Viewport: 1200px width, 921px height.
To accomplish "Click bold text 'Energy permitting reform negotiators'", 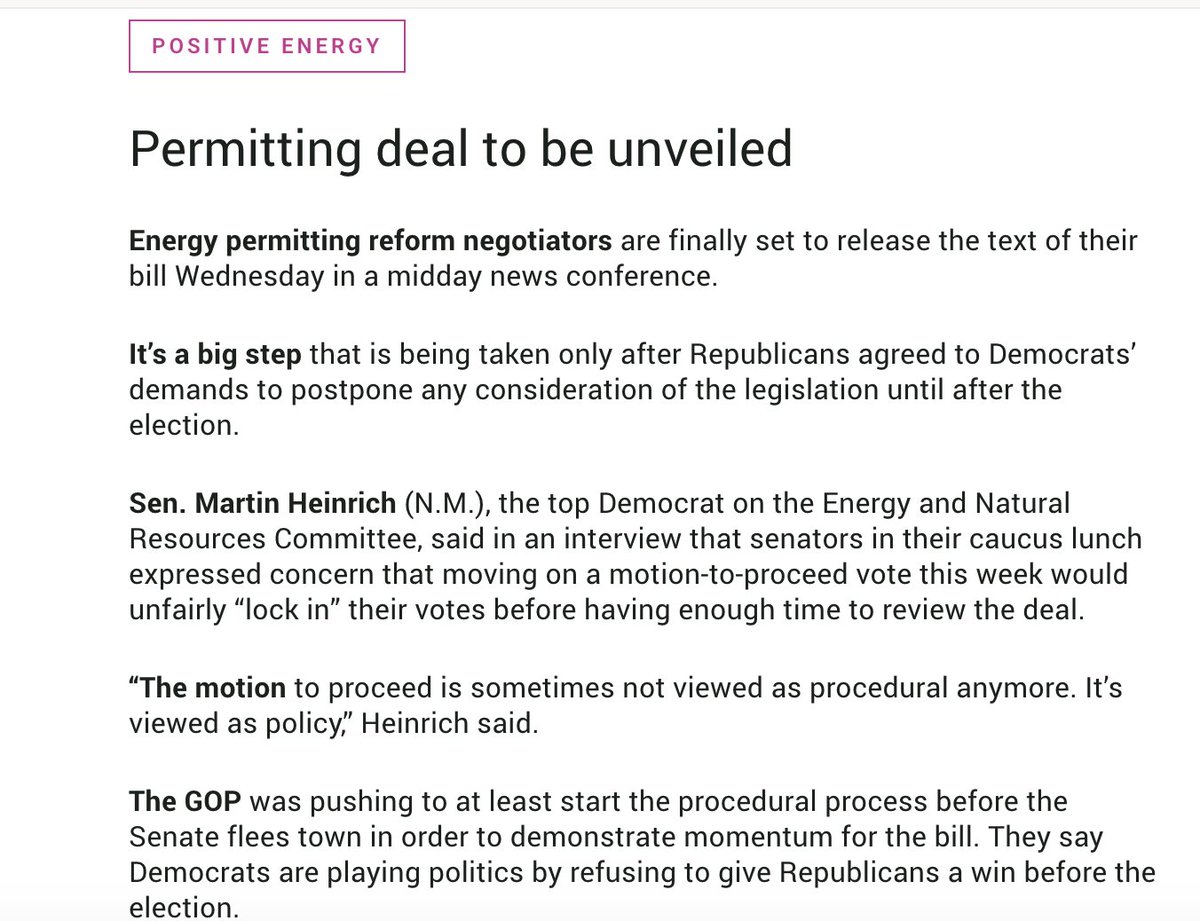I will click(x=371, y=241).
